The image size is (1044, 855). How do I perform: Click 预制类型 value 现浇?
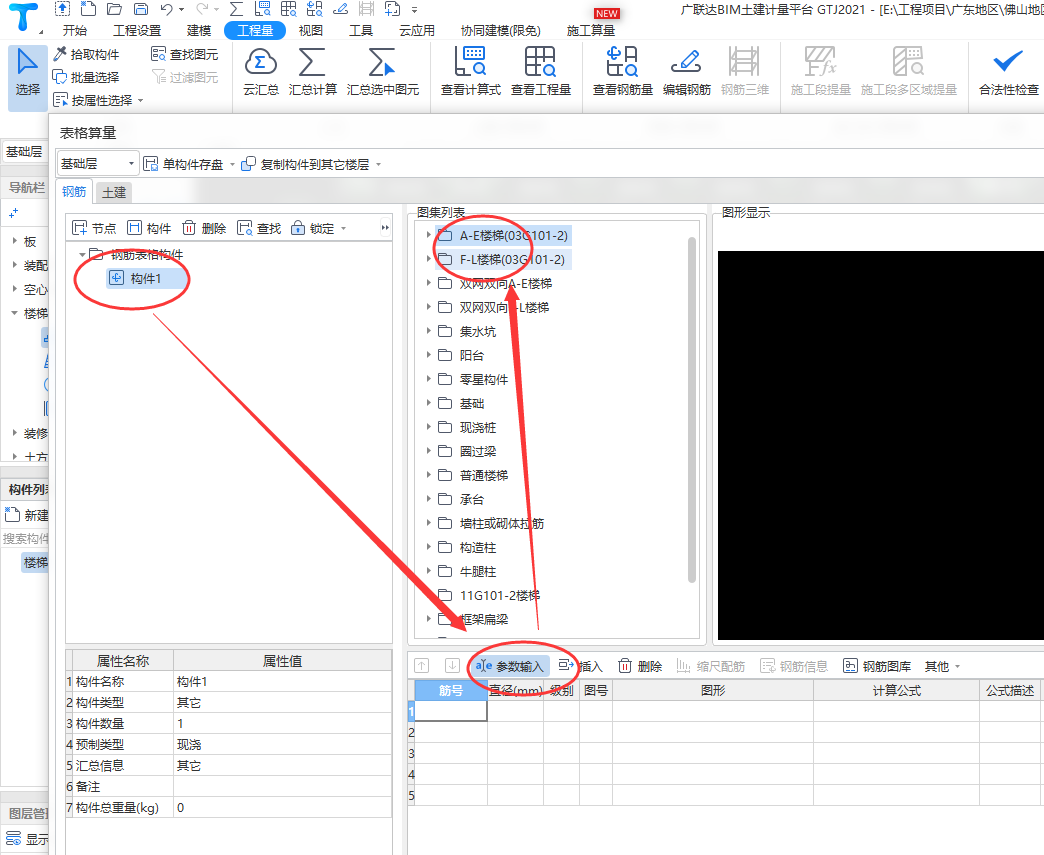pyautogui.click(x=282, y=744)
